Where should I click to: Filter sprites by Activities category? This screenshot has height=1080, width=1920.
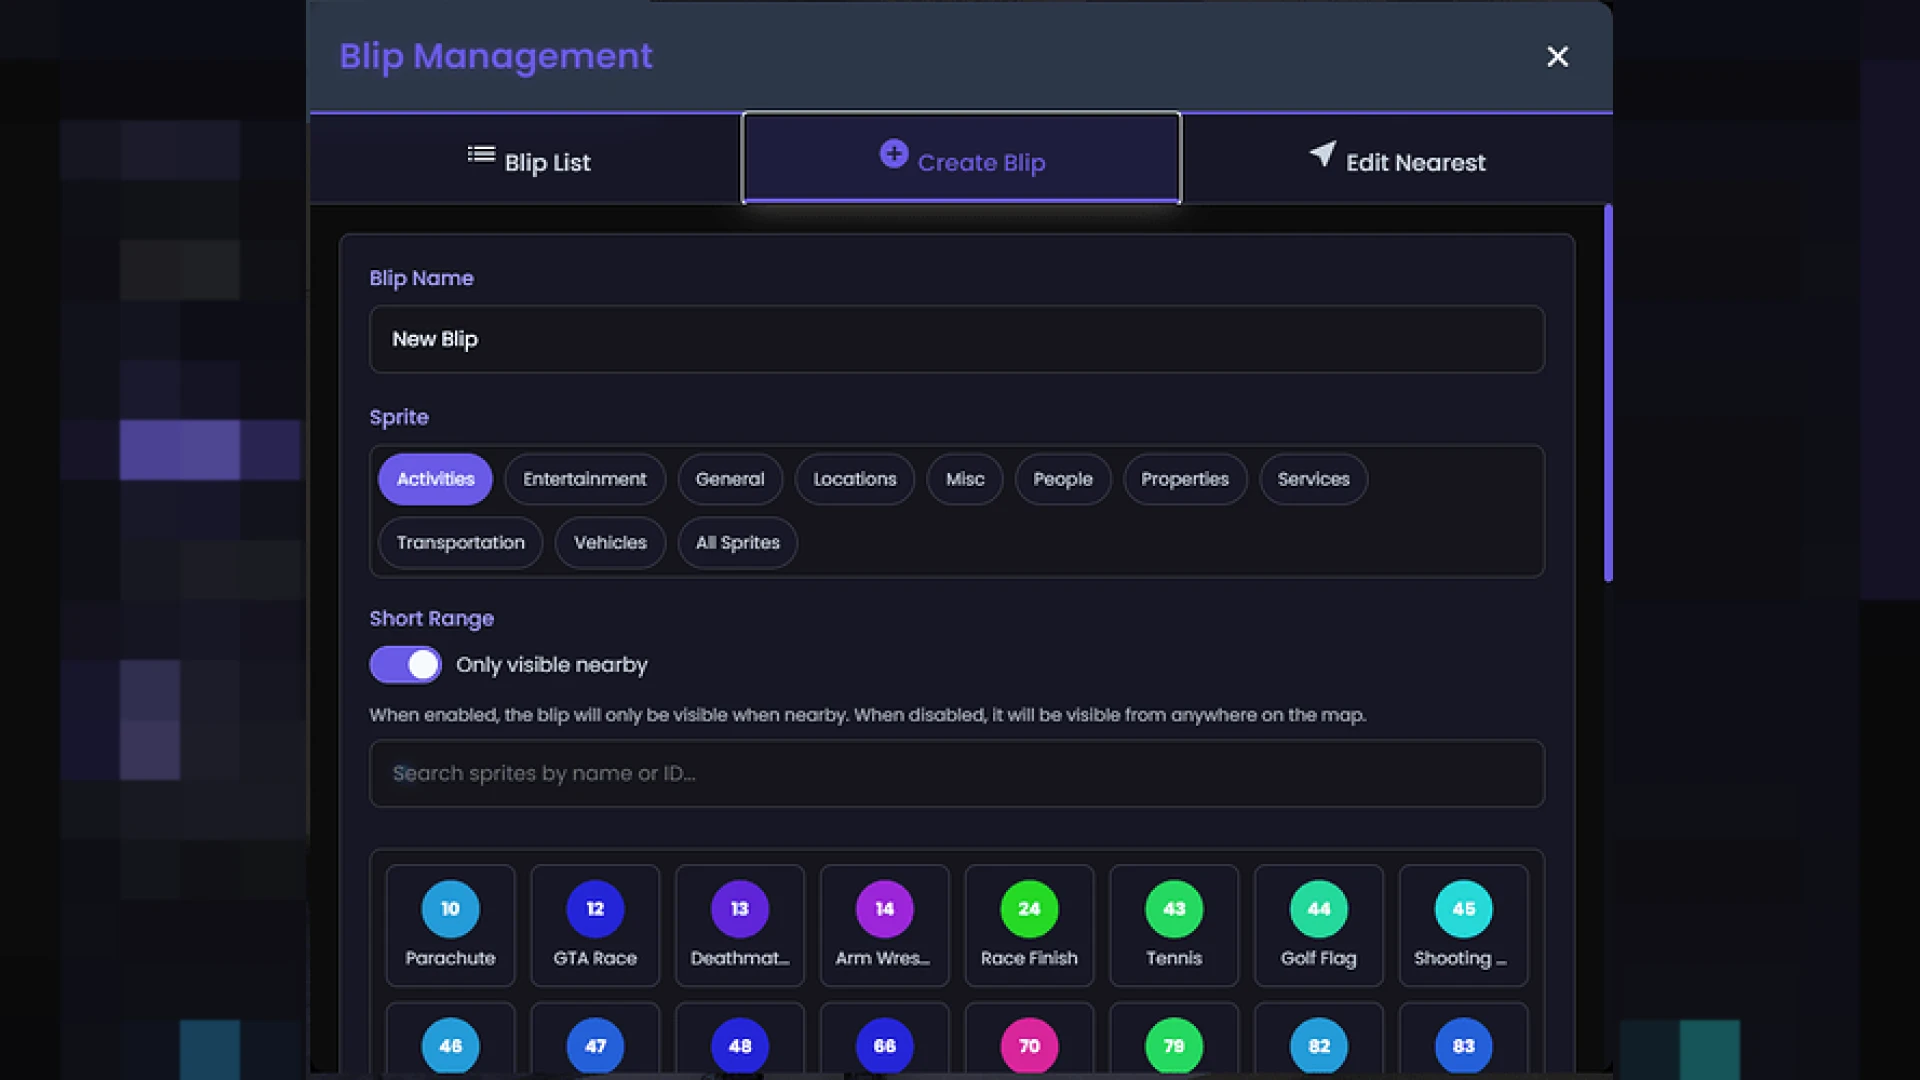coord(435,479)
